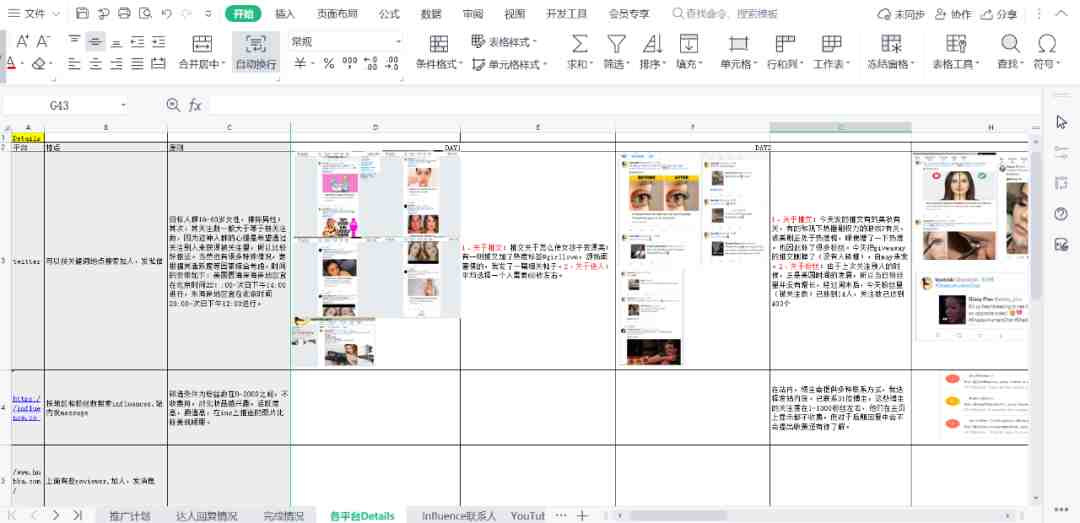Open the Insert (插入) ribbon tab
Screen dimensions: 1080x523
[285, 14]
